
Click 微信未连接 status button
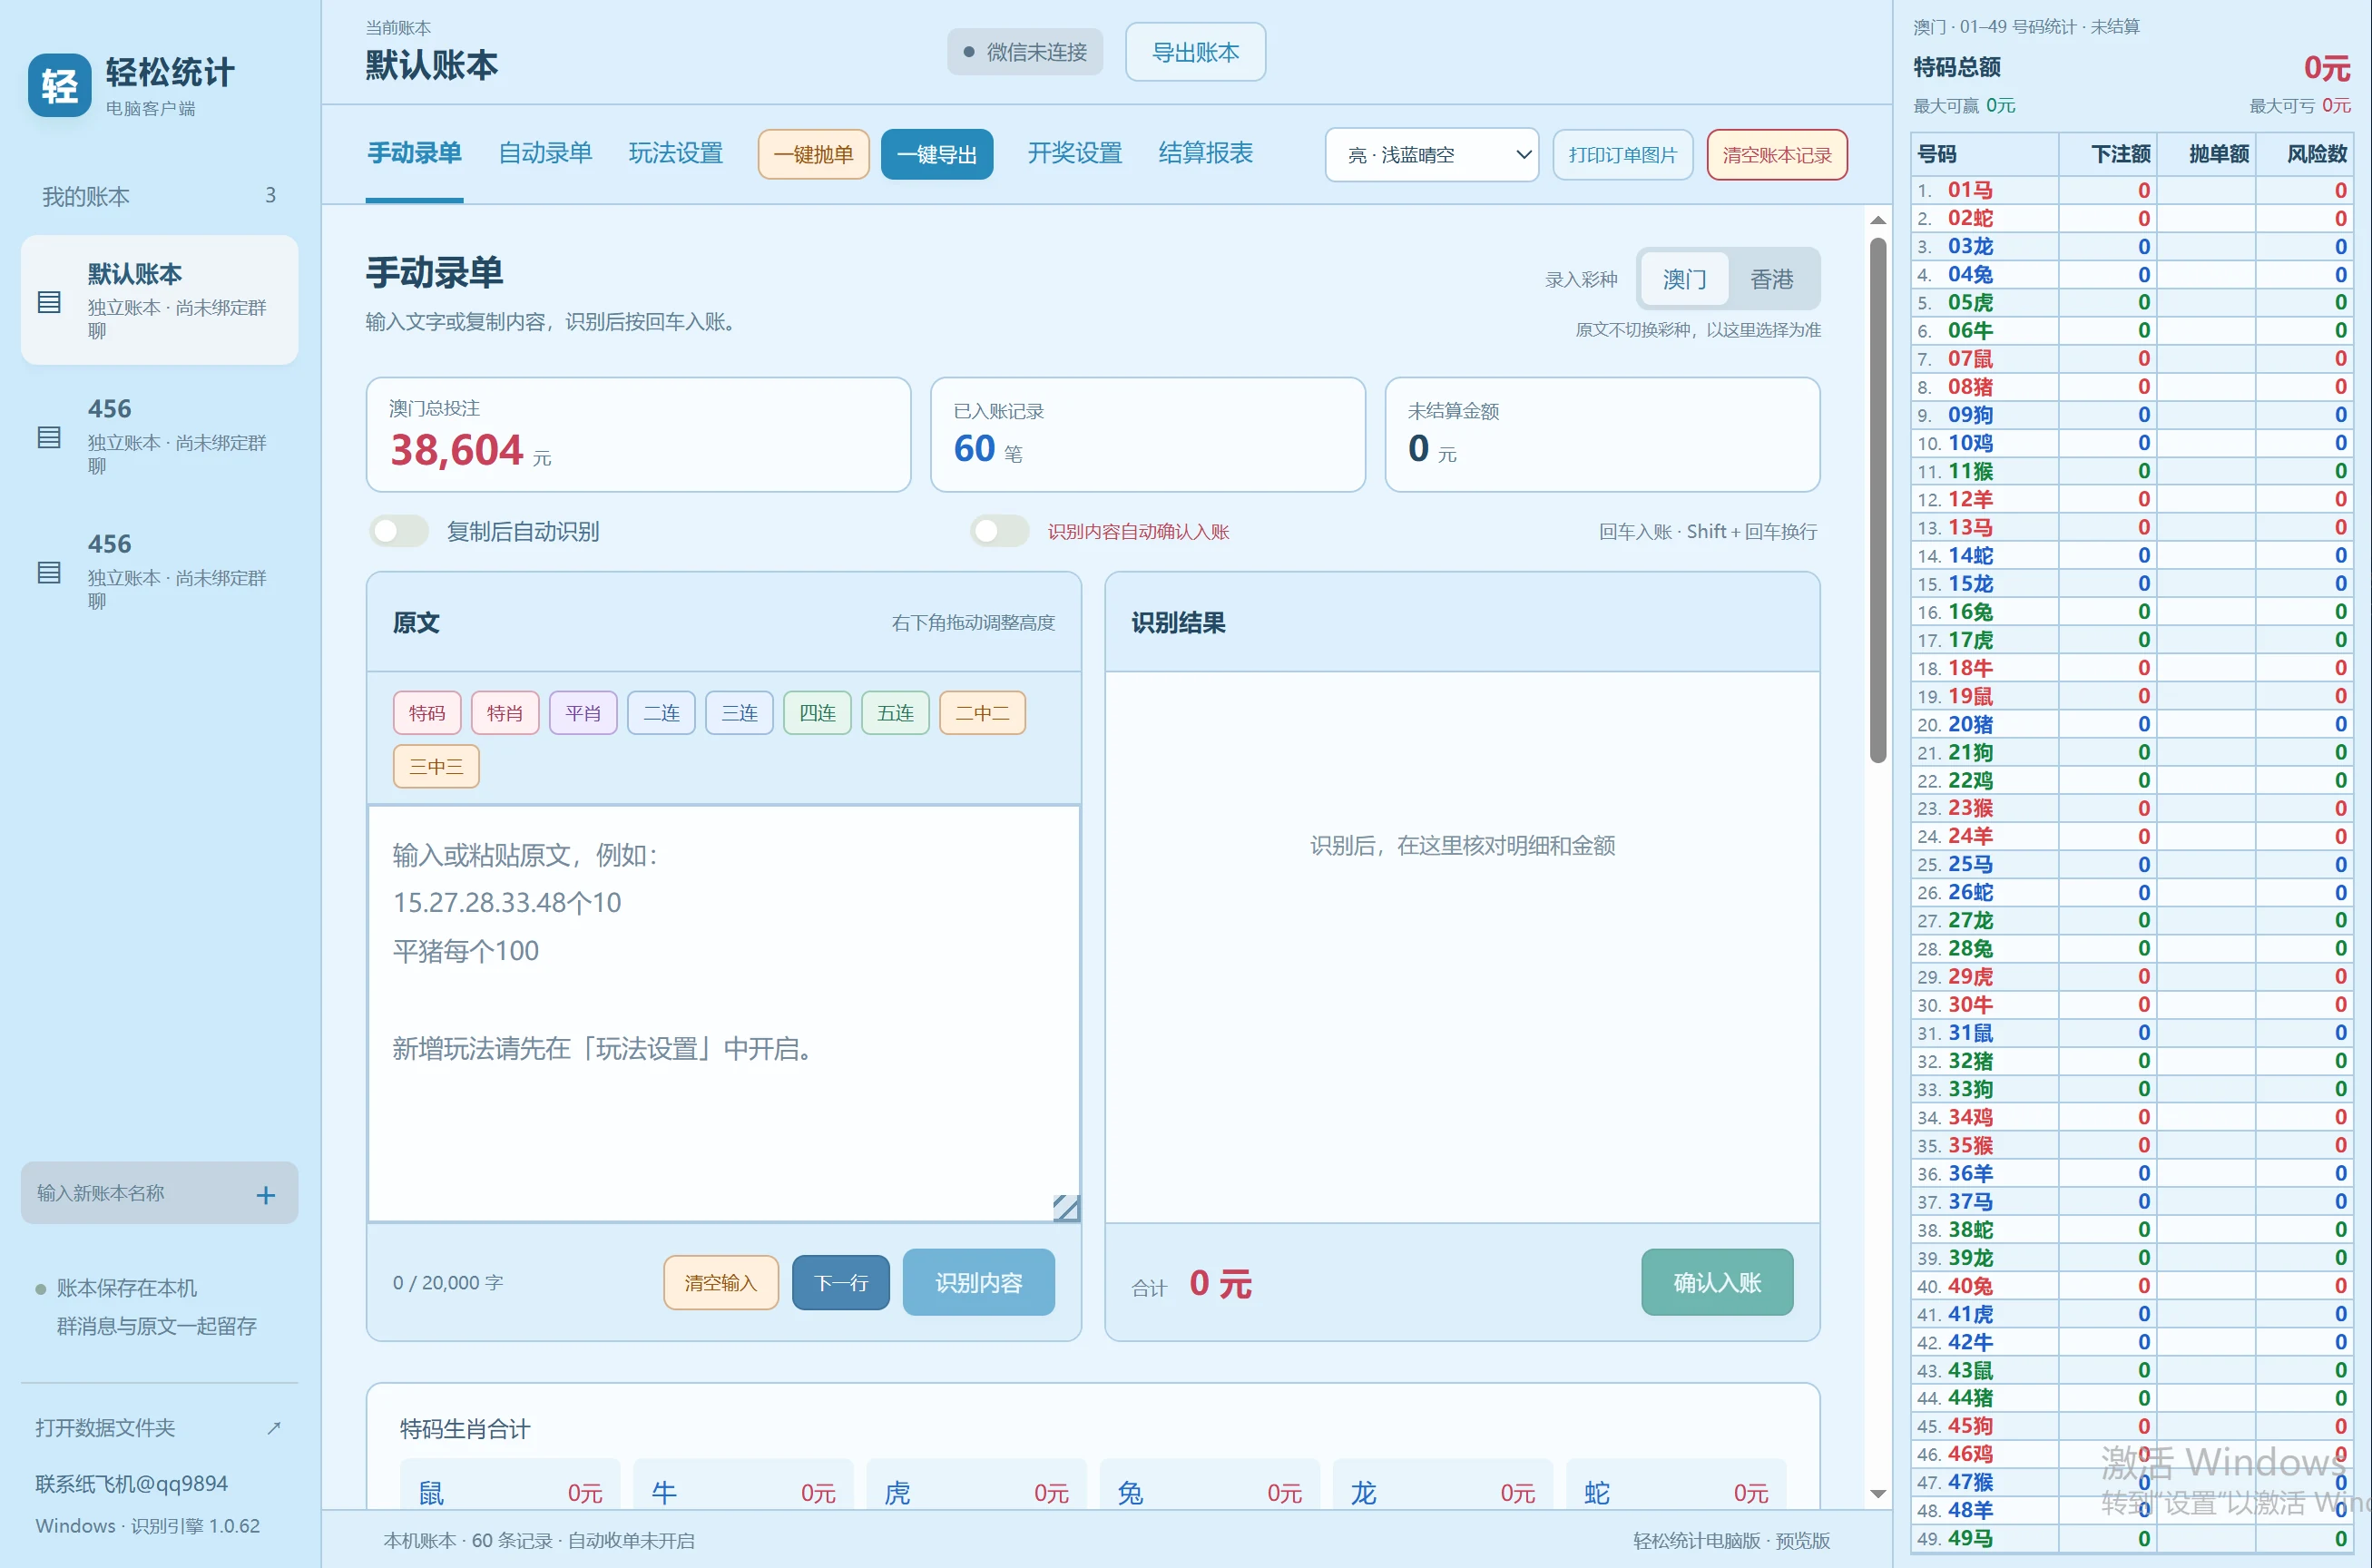tap(1025, 52)
